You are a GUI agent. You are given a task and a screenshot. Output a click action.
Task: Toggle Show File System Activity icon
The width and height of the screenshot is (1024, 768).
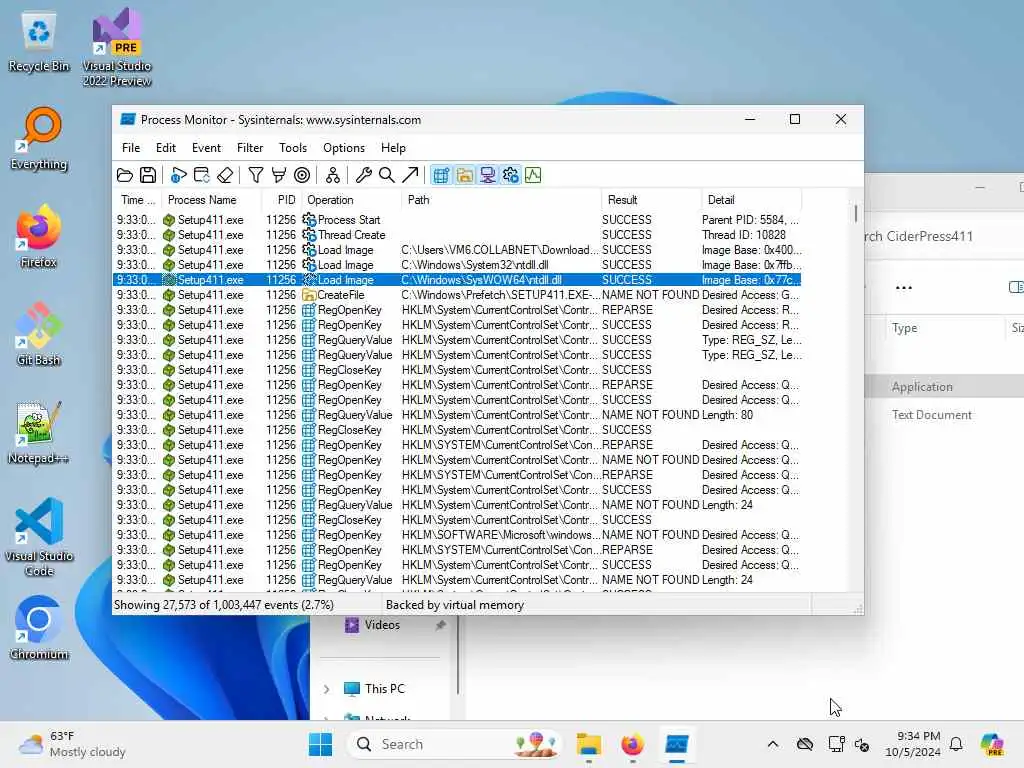[464, 175]
